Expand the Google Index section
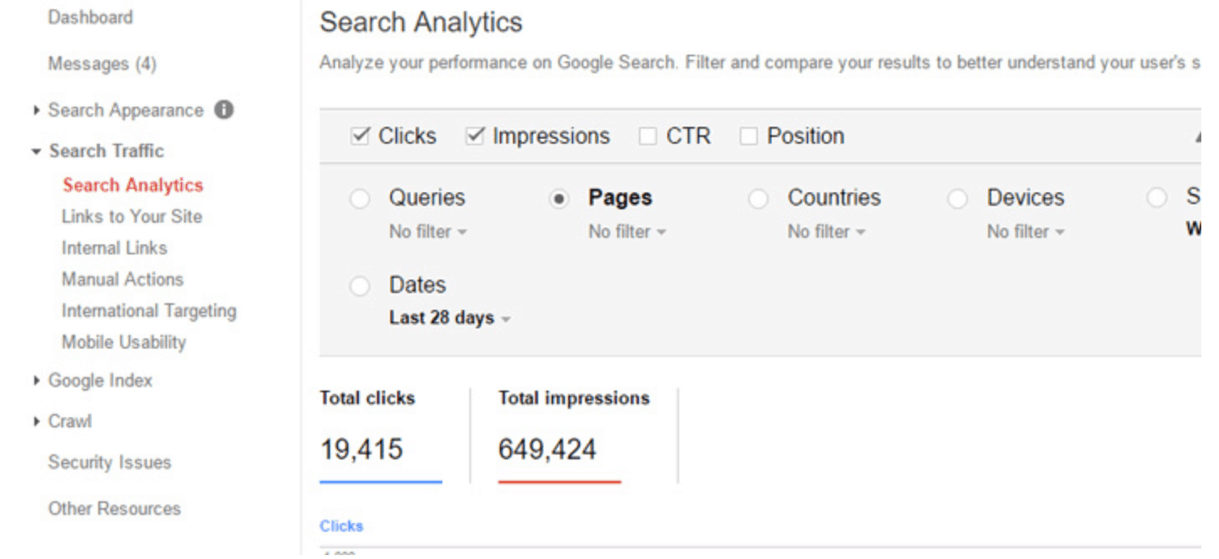 point(37,380)
